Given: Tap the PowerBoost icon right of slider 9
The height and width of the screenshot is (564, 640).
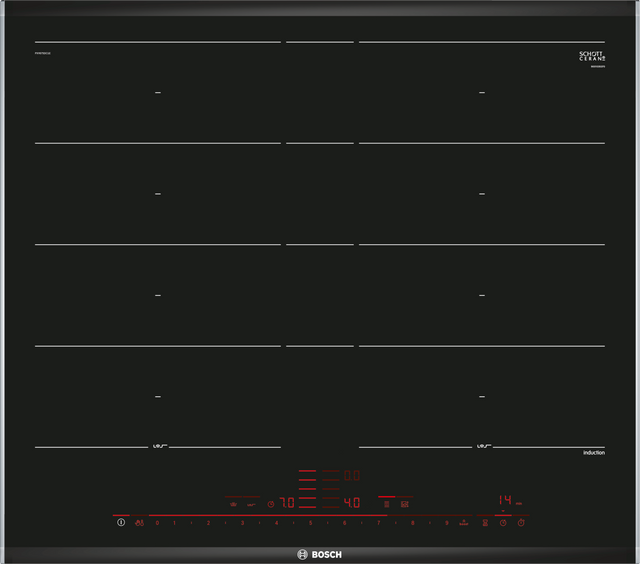Looking at the screenshot, I should pyautogui.click(x=464, y=523).
